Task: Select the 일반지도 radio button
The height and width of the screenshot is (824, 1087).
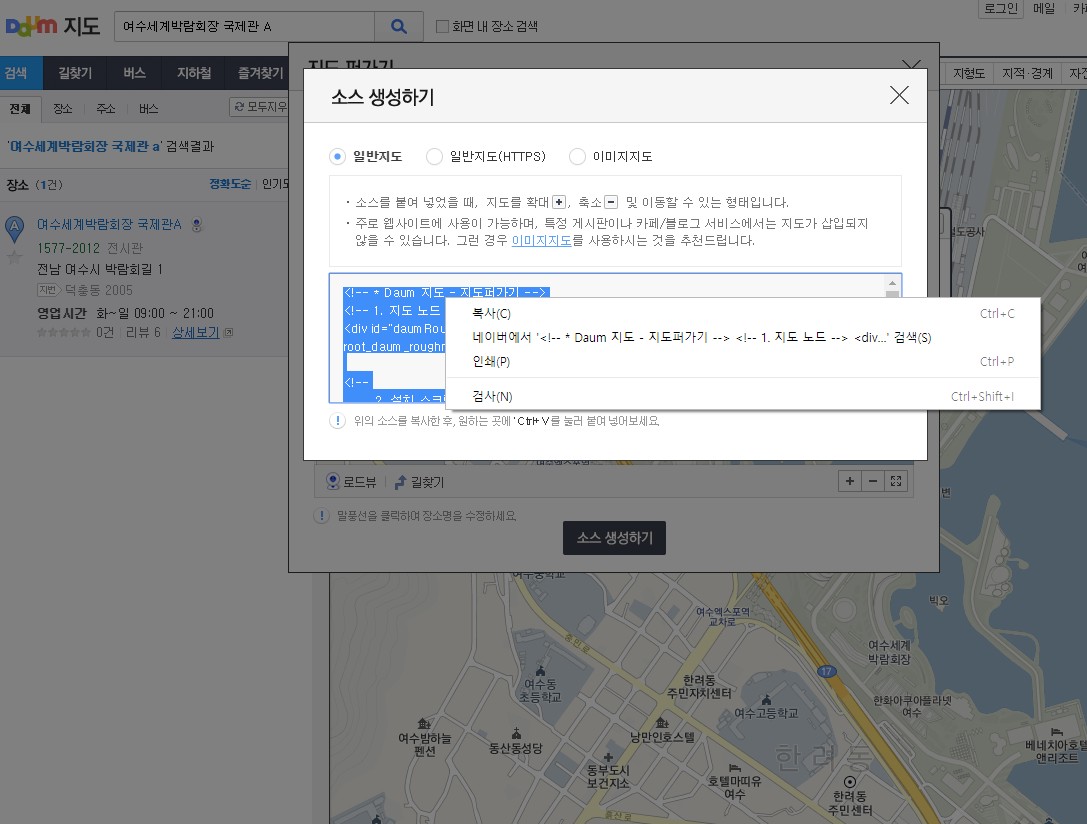Action: click(337, 156)
